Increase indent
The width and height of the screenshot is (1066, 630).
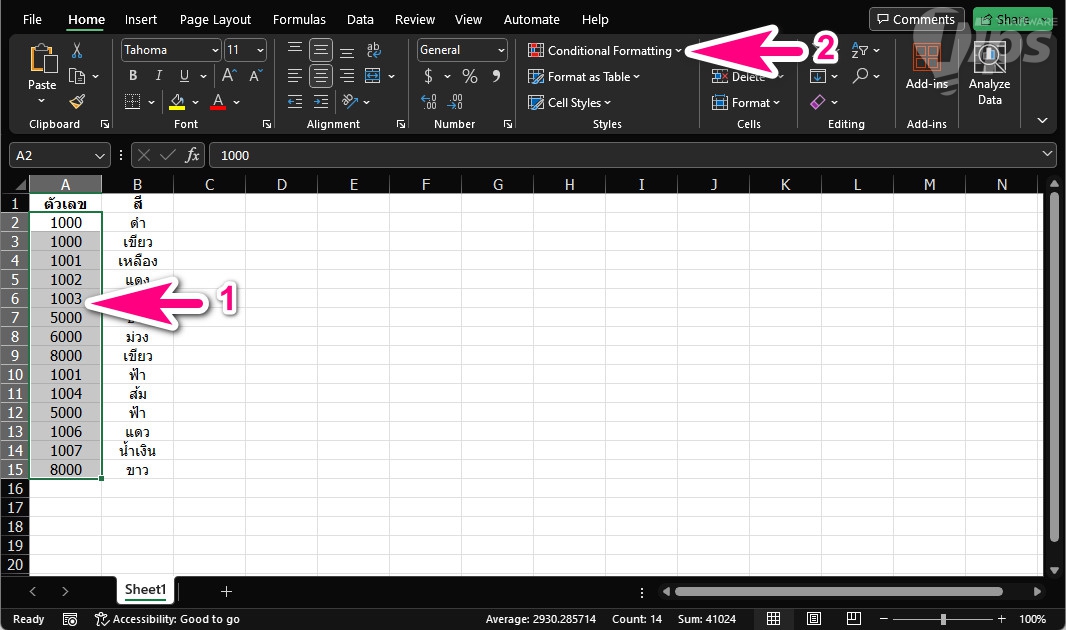[321, 102]
